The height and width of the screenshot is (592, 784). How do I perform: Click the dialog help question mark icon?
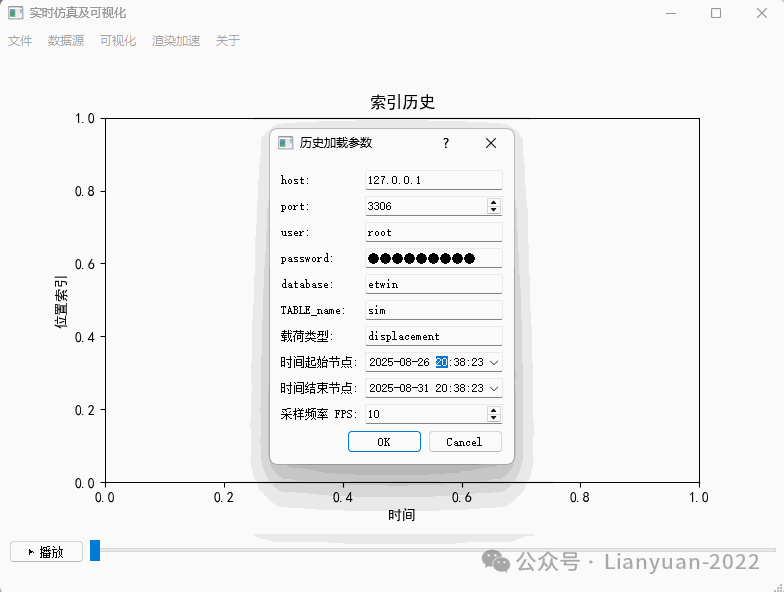(446, 143)
